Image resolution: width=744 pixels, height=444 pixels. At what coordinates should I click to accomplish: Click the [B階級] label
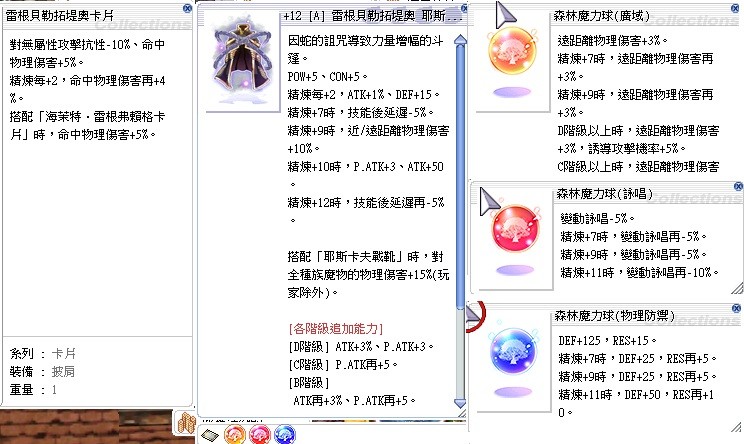click(x=308, y=383)
